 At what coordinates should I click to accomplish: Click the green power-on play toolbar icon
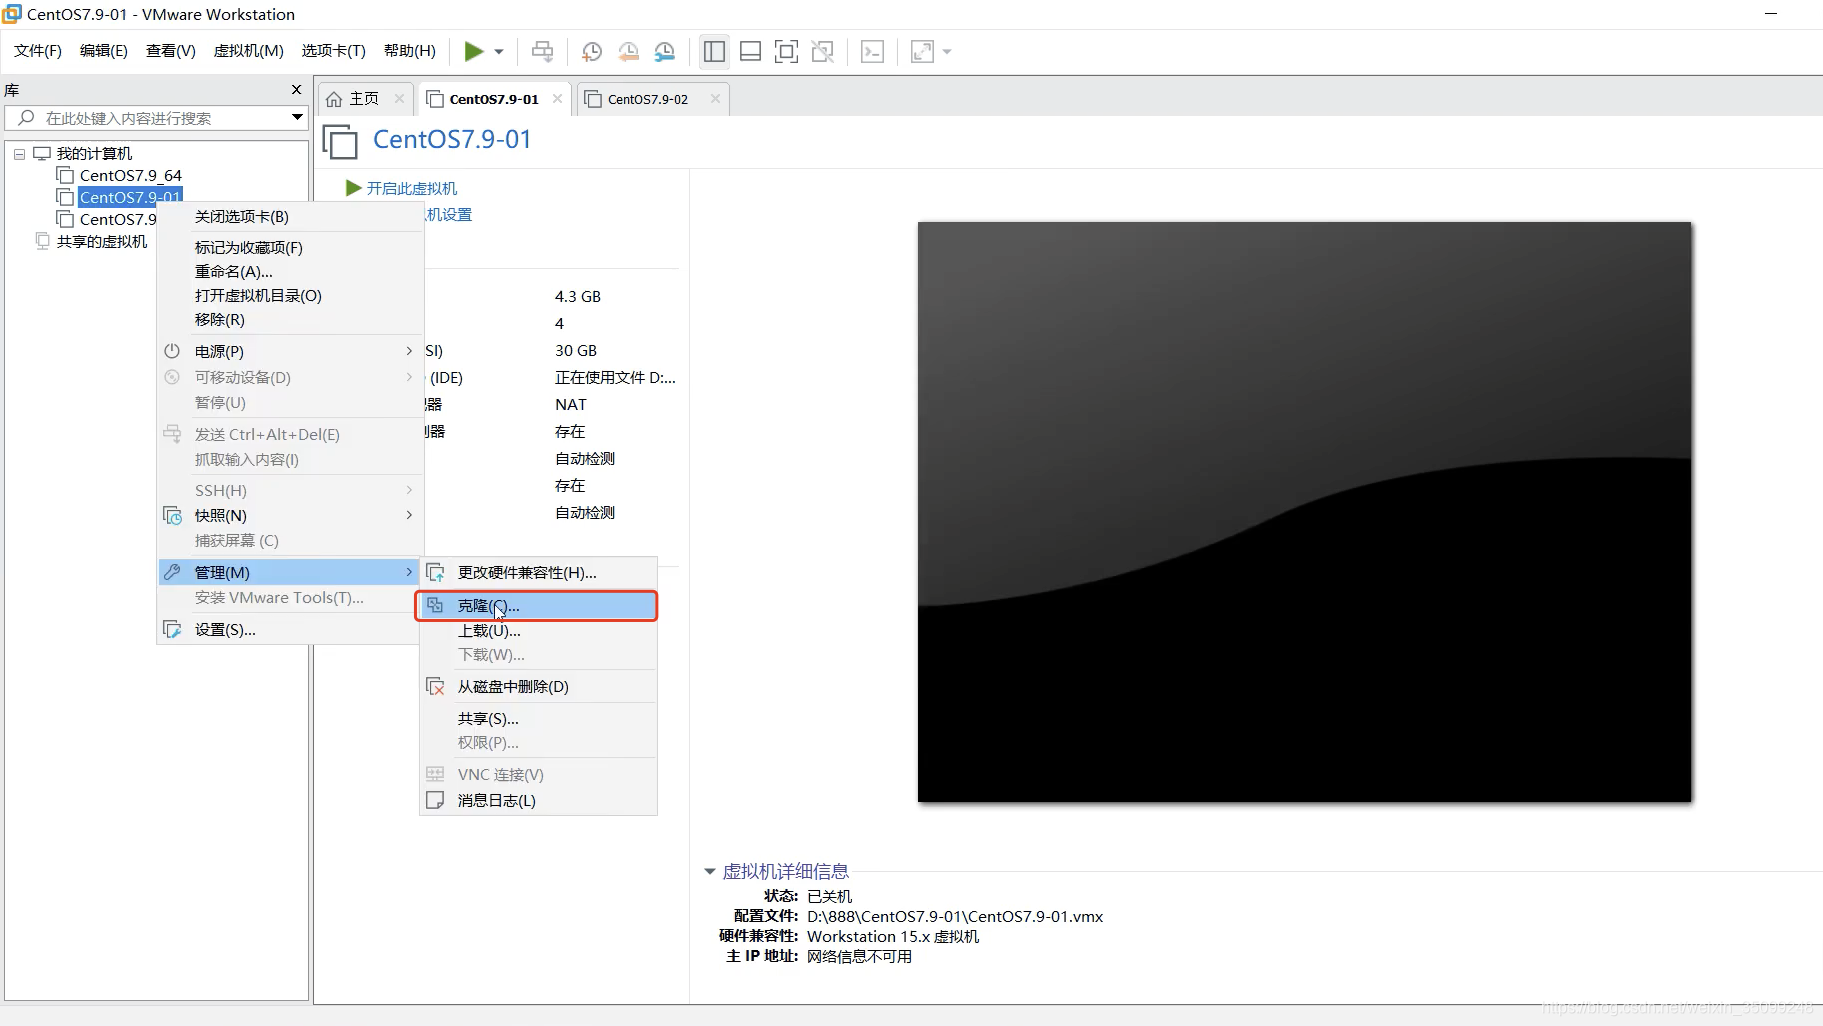pos(474,51)
